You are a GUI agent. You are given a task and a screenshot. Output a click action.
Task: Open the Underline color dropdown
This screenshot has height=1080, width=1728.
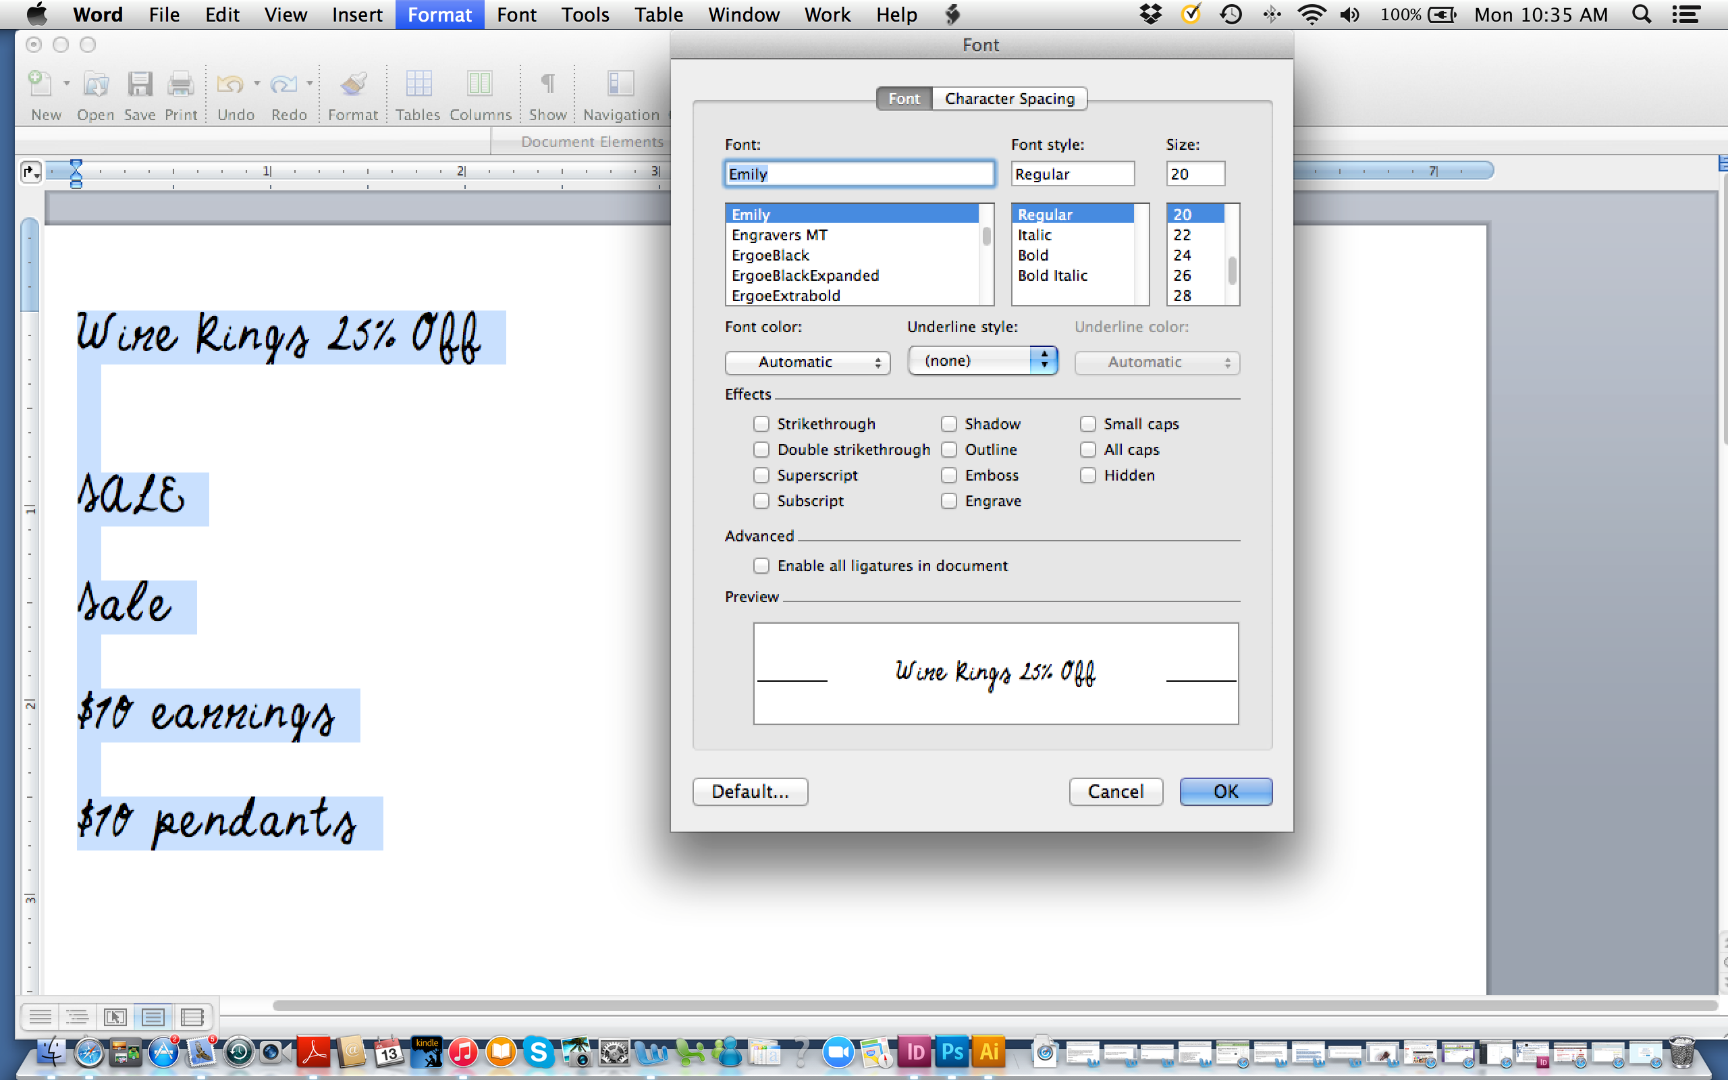point(1156,362)
